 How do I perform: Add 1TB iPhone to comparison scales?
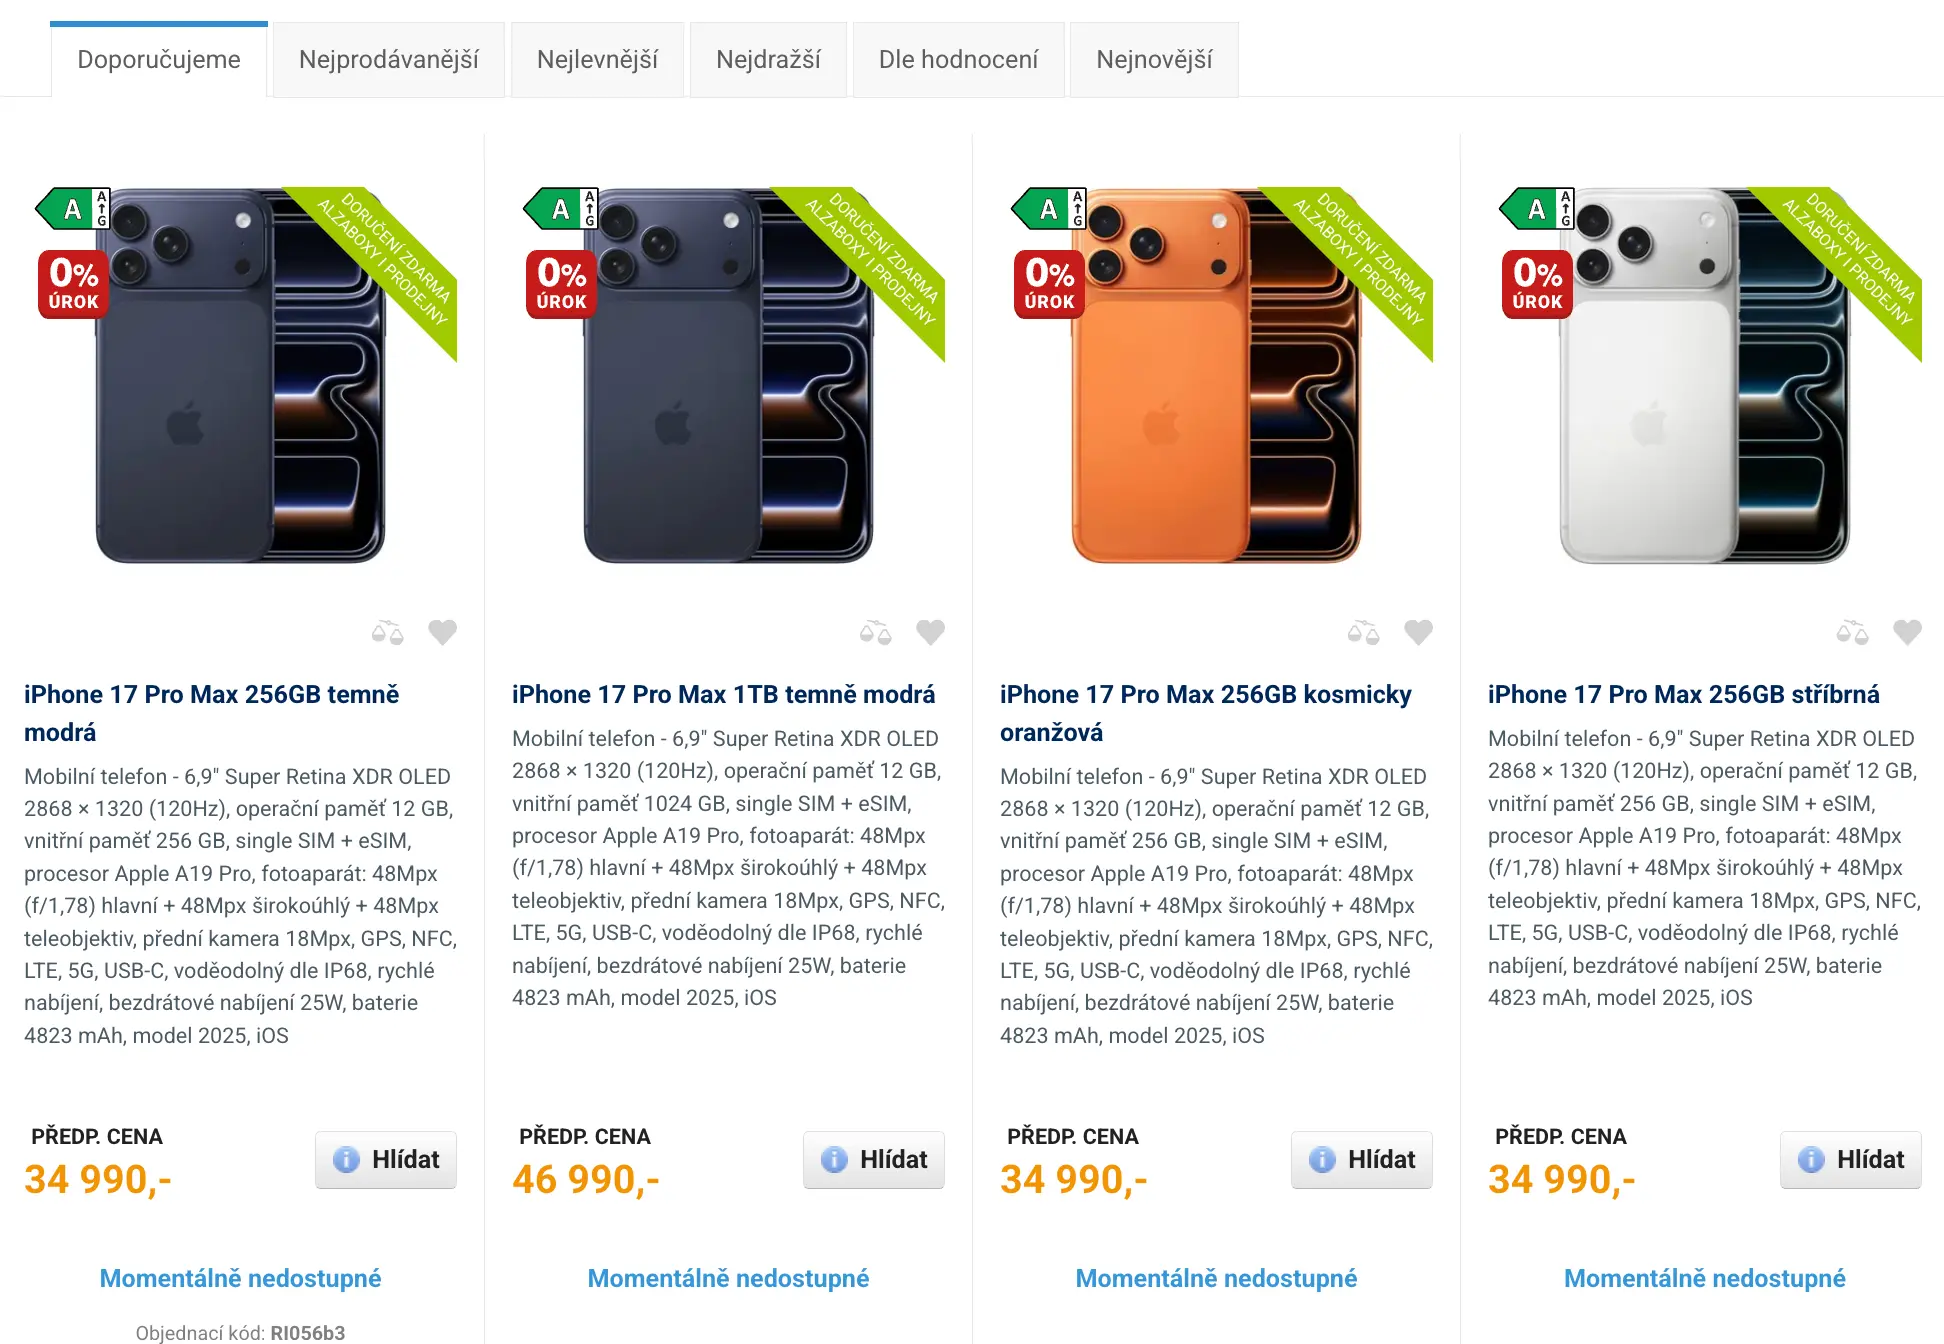coord(876,632)
